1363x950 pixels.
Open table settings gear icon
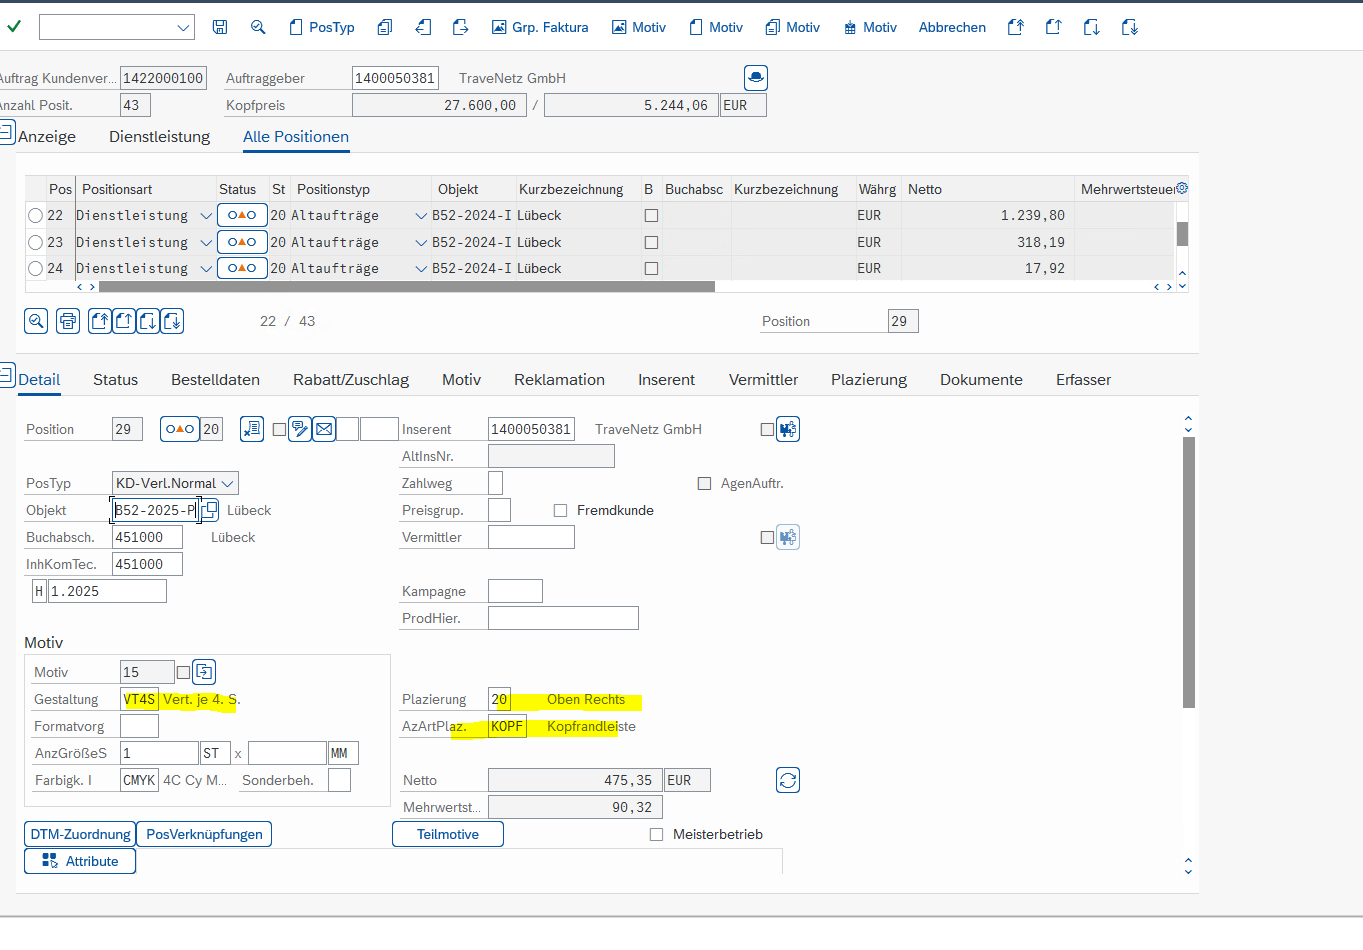pyautogui.click(x=1182, y=188)
